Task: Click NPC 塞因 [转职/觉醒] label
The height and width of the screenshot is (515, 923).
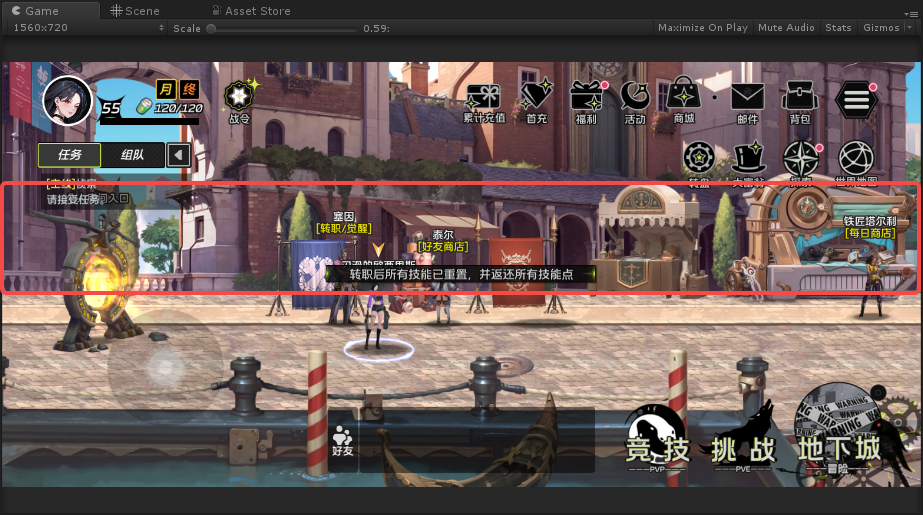Action: [344, 222]
